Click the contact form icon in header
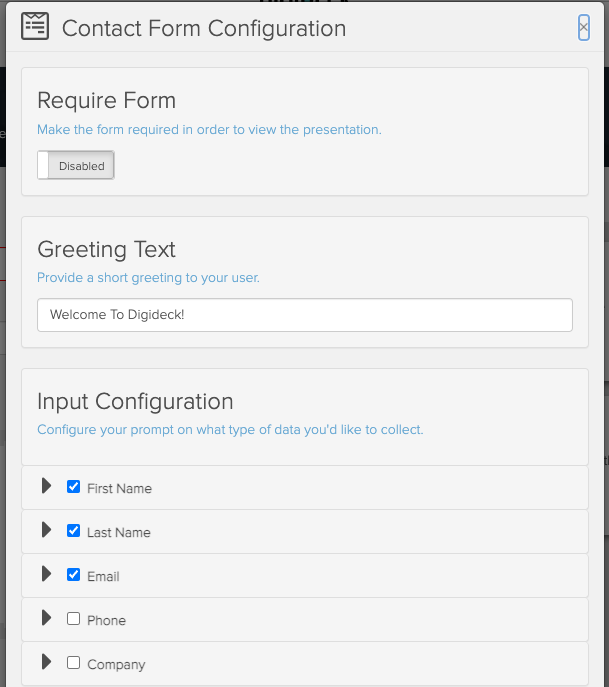This screenshot has width=609, height=687. [35, 26]
